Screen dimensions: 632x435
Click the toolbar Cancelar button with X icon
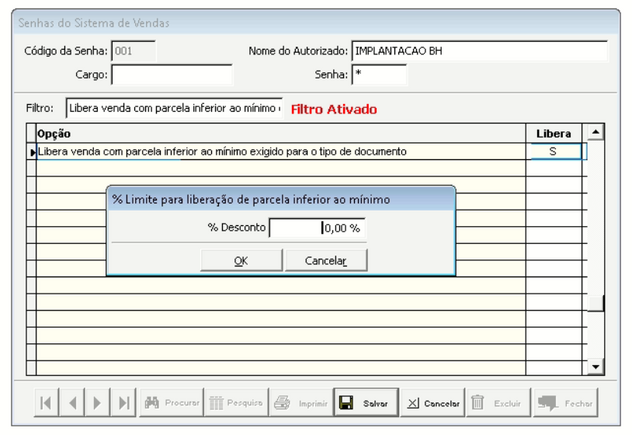point(432,403)
